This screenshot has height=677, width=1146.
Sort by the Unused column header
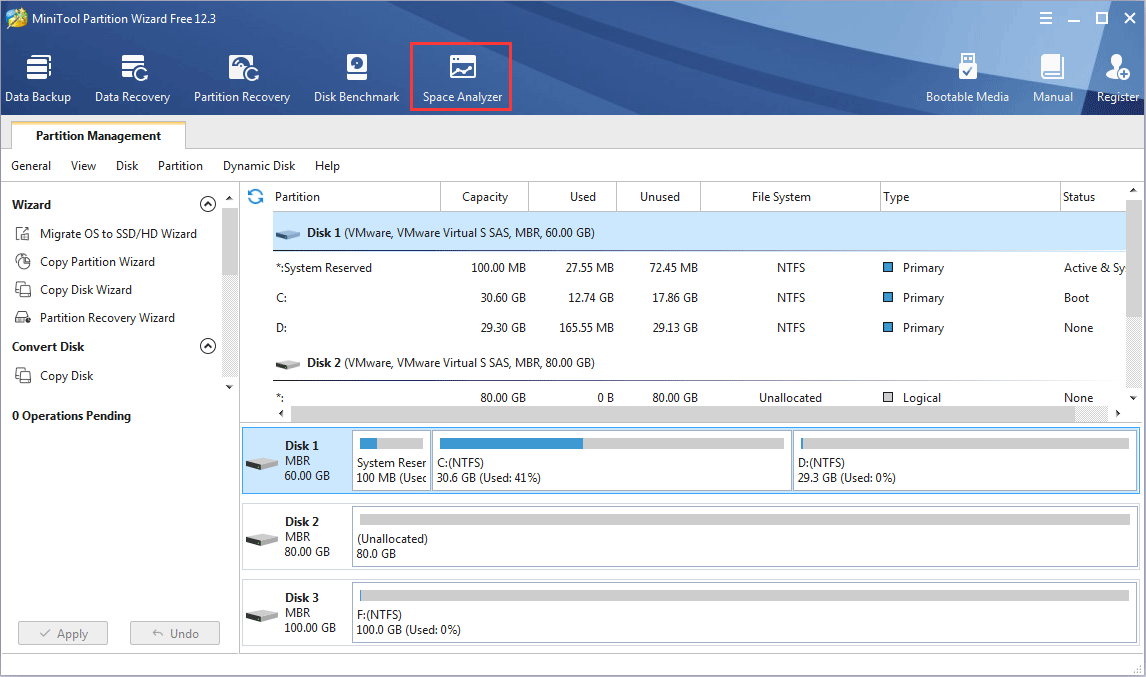tap(659, 197)
